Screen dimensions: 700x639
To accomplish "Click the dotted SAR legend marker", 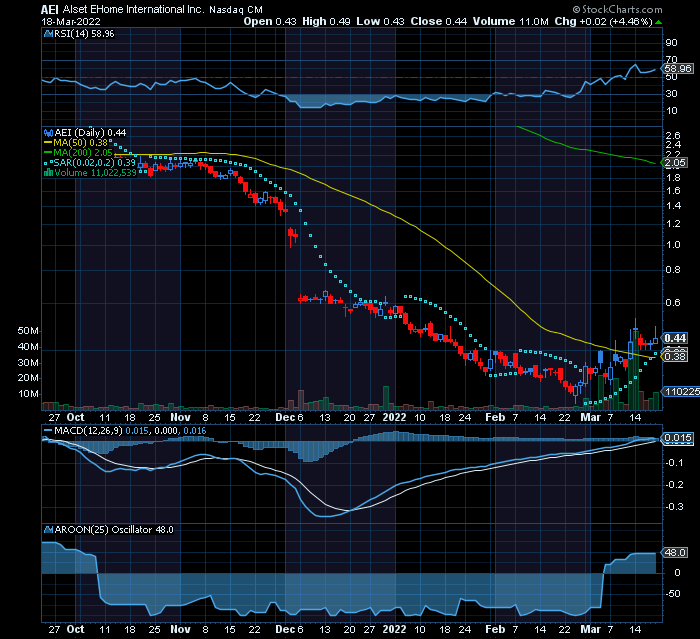I will [48, 163].
